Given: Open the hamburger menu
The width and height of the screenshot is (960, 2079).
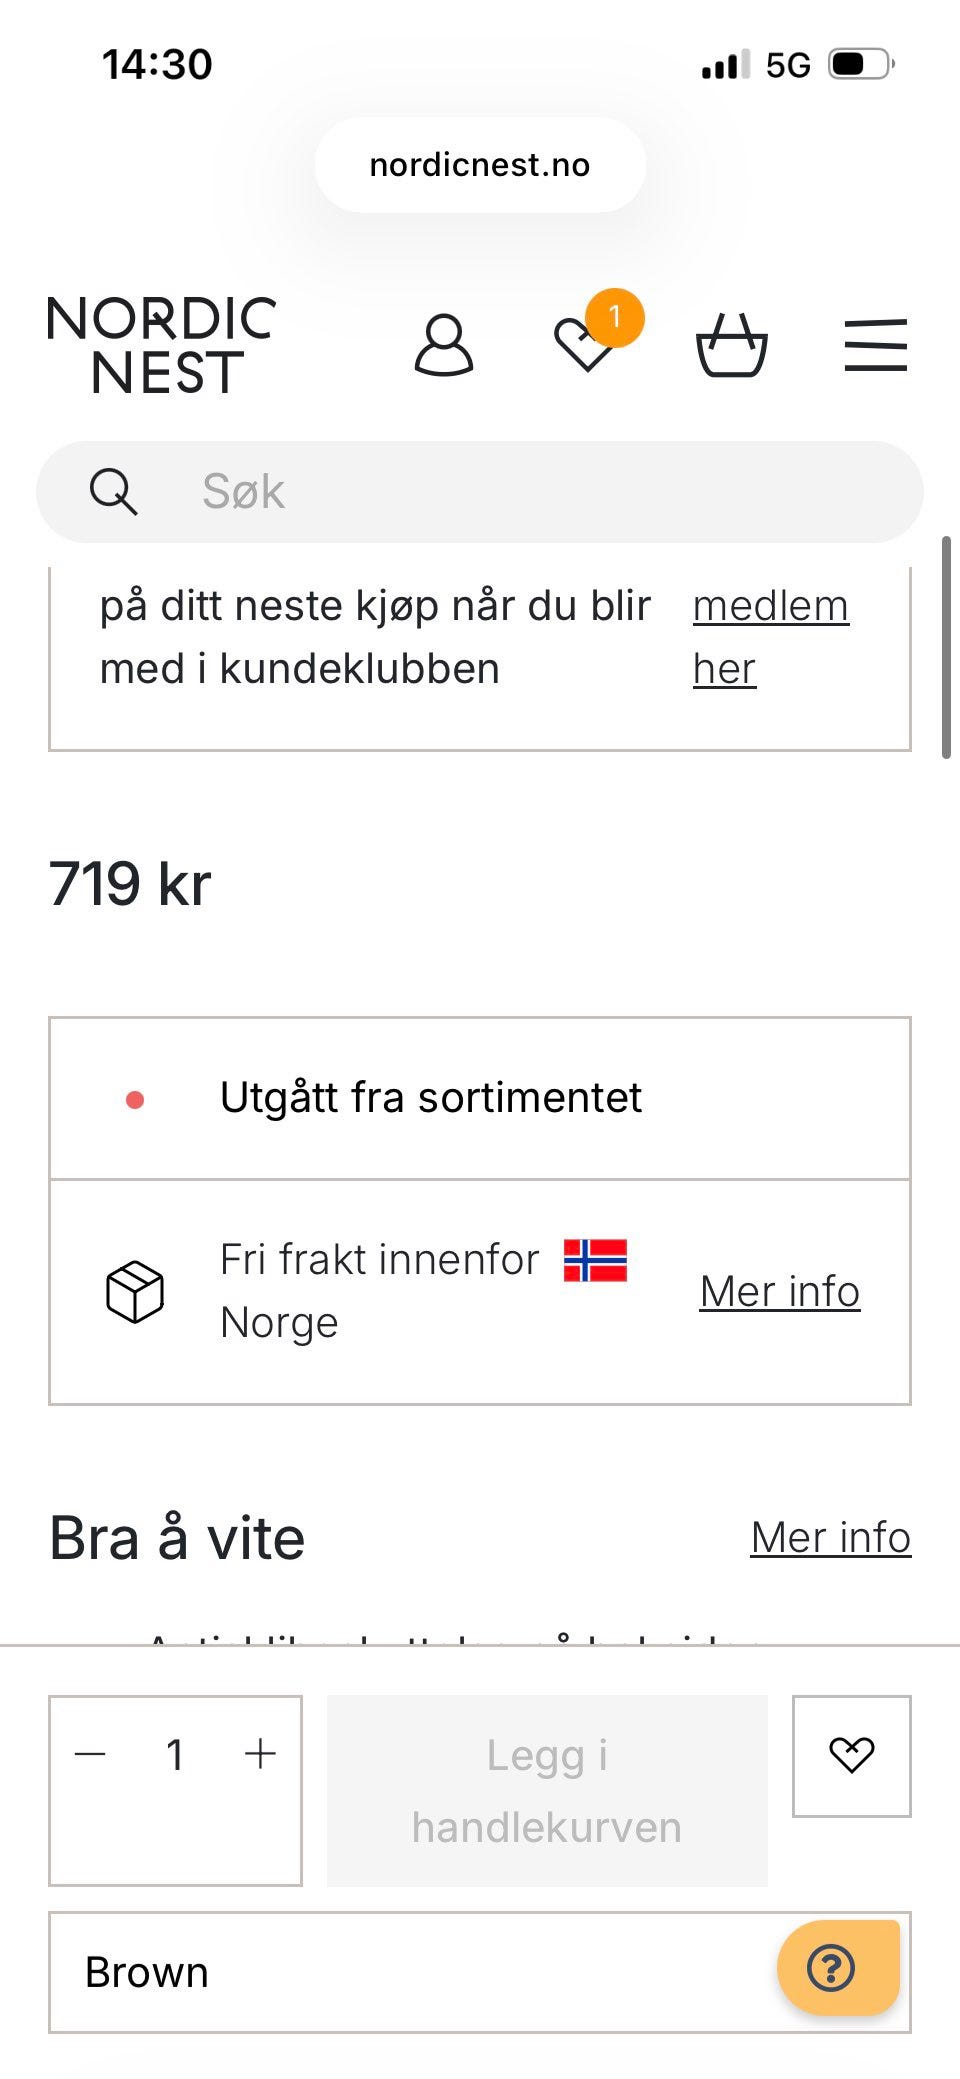Looking at the screenshot, I should (875, 346).
